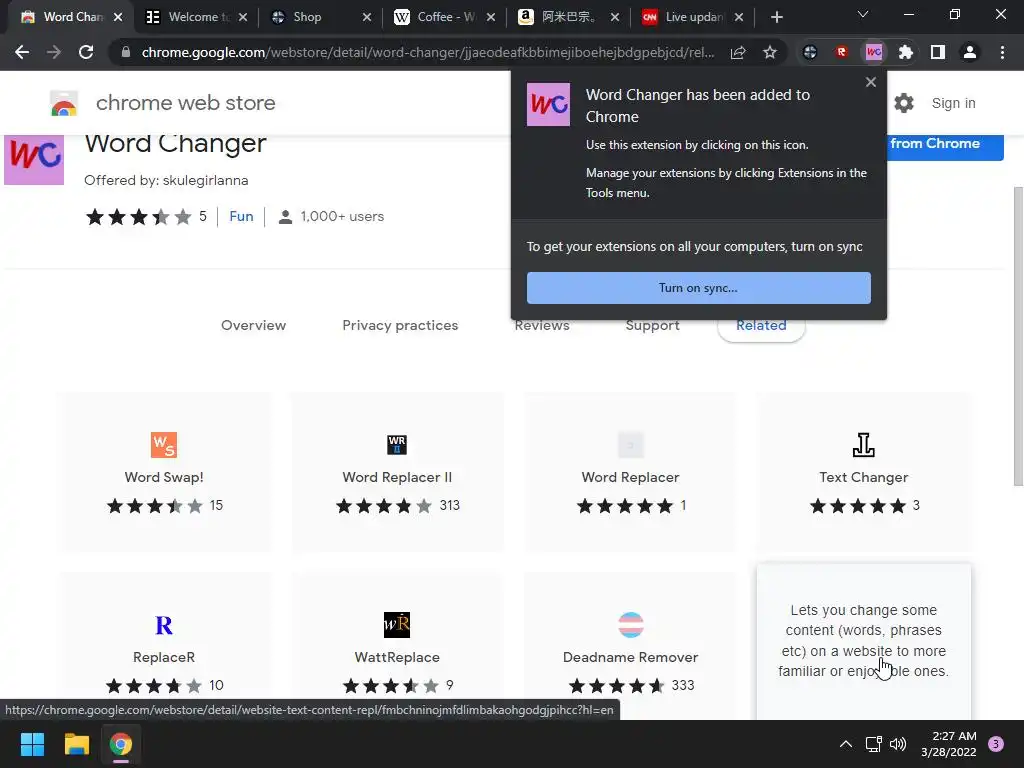Click the round globe extension icon in toolbar

coord(810,52)
